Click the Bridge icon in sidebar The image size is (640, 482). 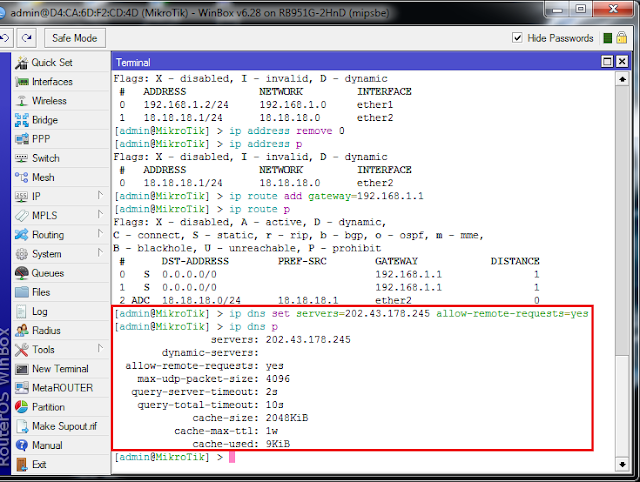click(x=21, y=120)
